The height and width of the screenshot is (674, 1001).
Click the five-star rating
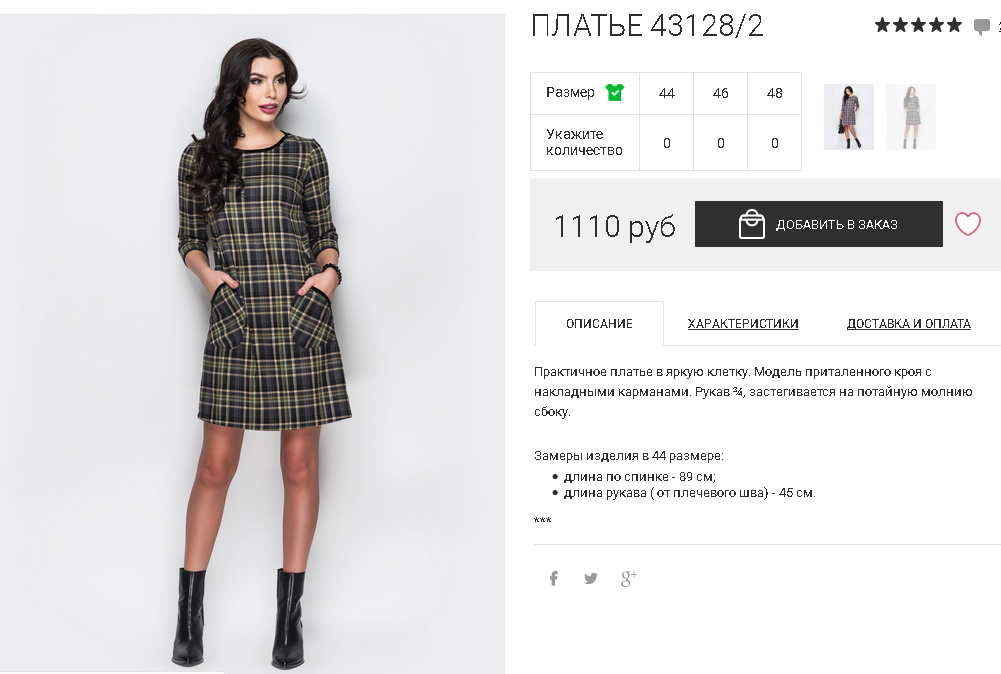pos(918,26)
